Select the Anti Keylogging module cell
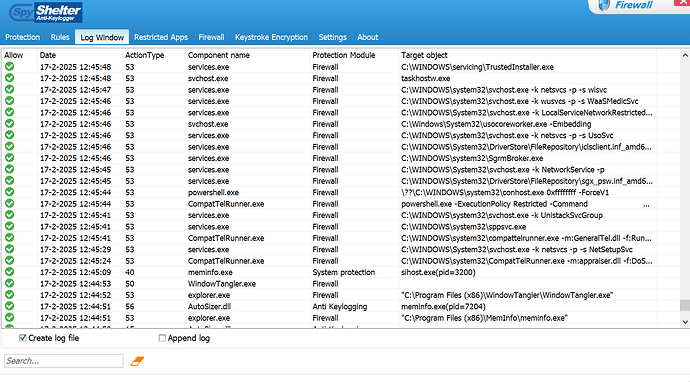The height and width of the screenshot is (382, 690). click(340, 307)
